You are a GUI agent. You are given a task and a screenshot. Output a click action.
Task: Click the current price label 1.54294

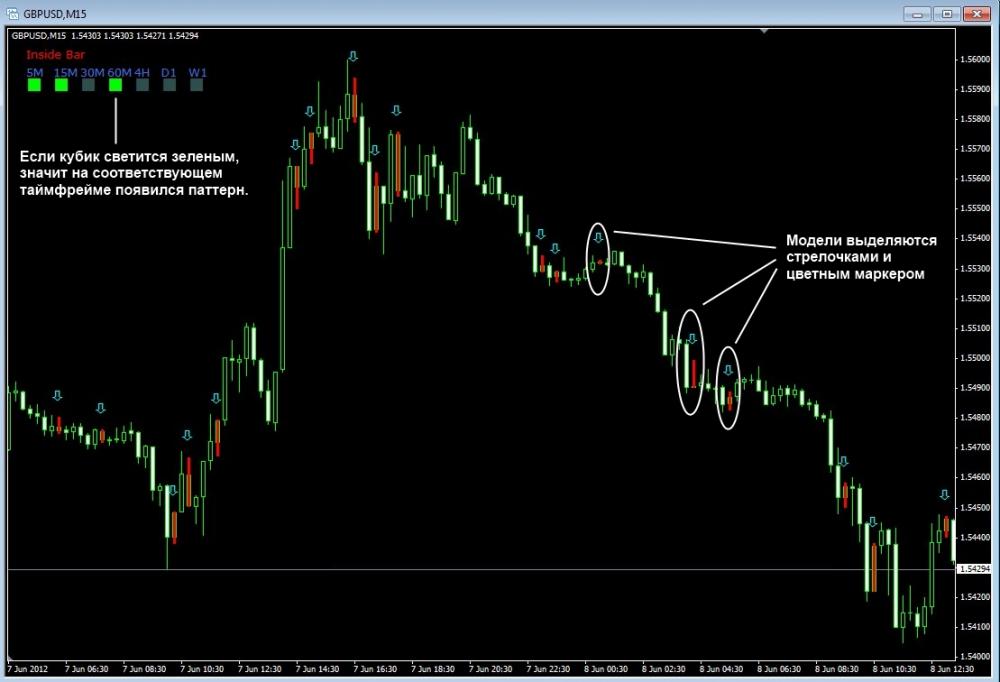(x=974, y=568)
